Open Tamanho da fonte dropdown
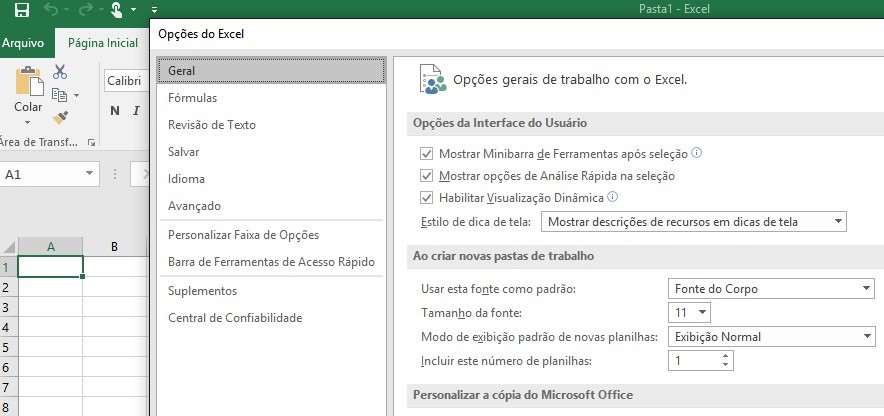Screen dimensions: 884x416 (689, 312)
